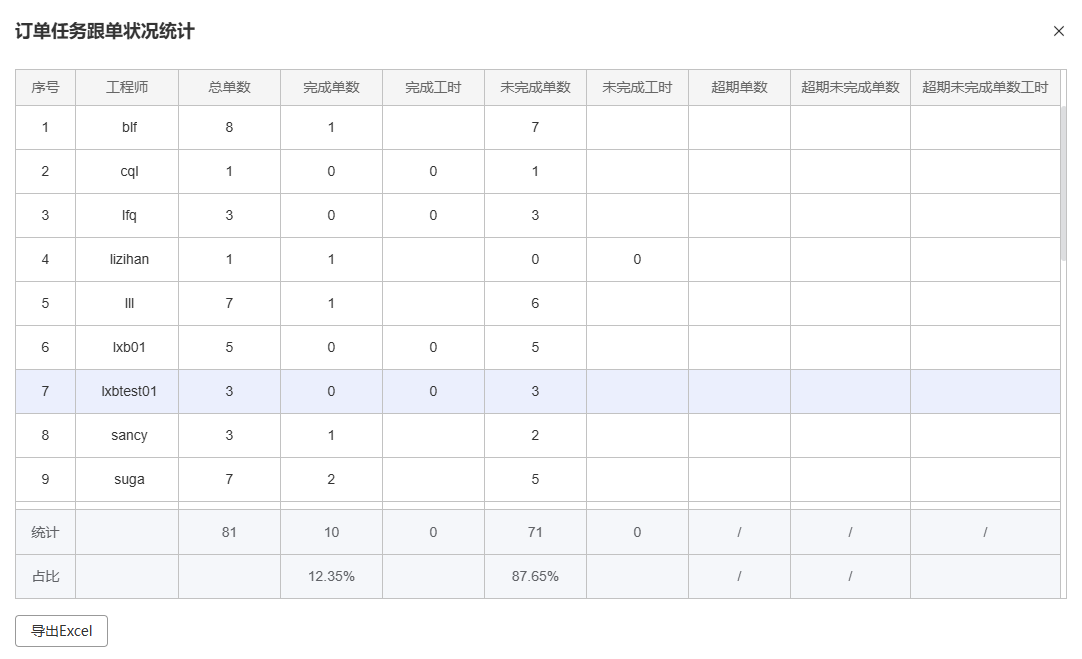Close the order task statistics dialog
This screenshot has width=1082, height=659.
pyautogui.click(x=1058, y=31)
